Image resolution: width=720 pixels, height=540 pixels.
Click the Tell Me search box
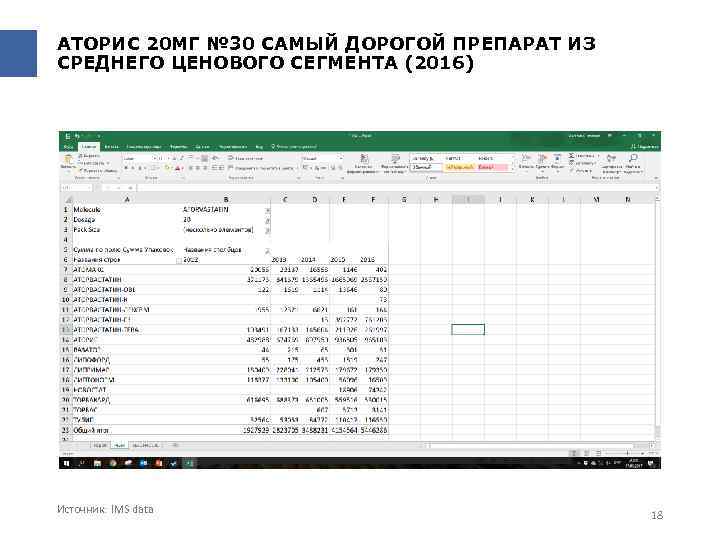point(294,147)
